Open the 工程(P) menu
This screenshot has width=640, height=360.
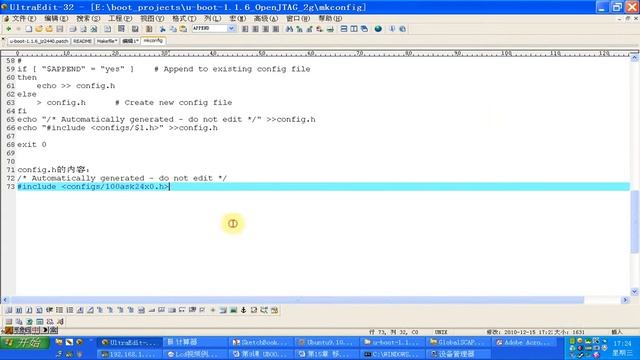[120, 18]
